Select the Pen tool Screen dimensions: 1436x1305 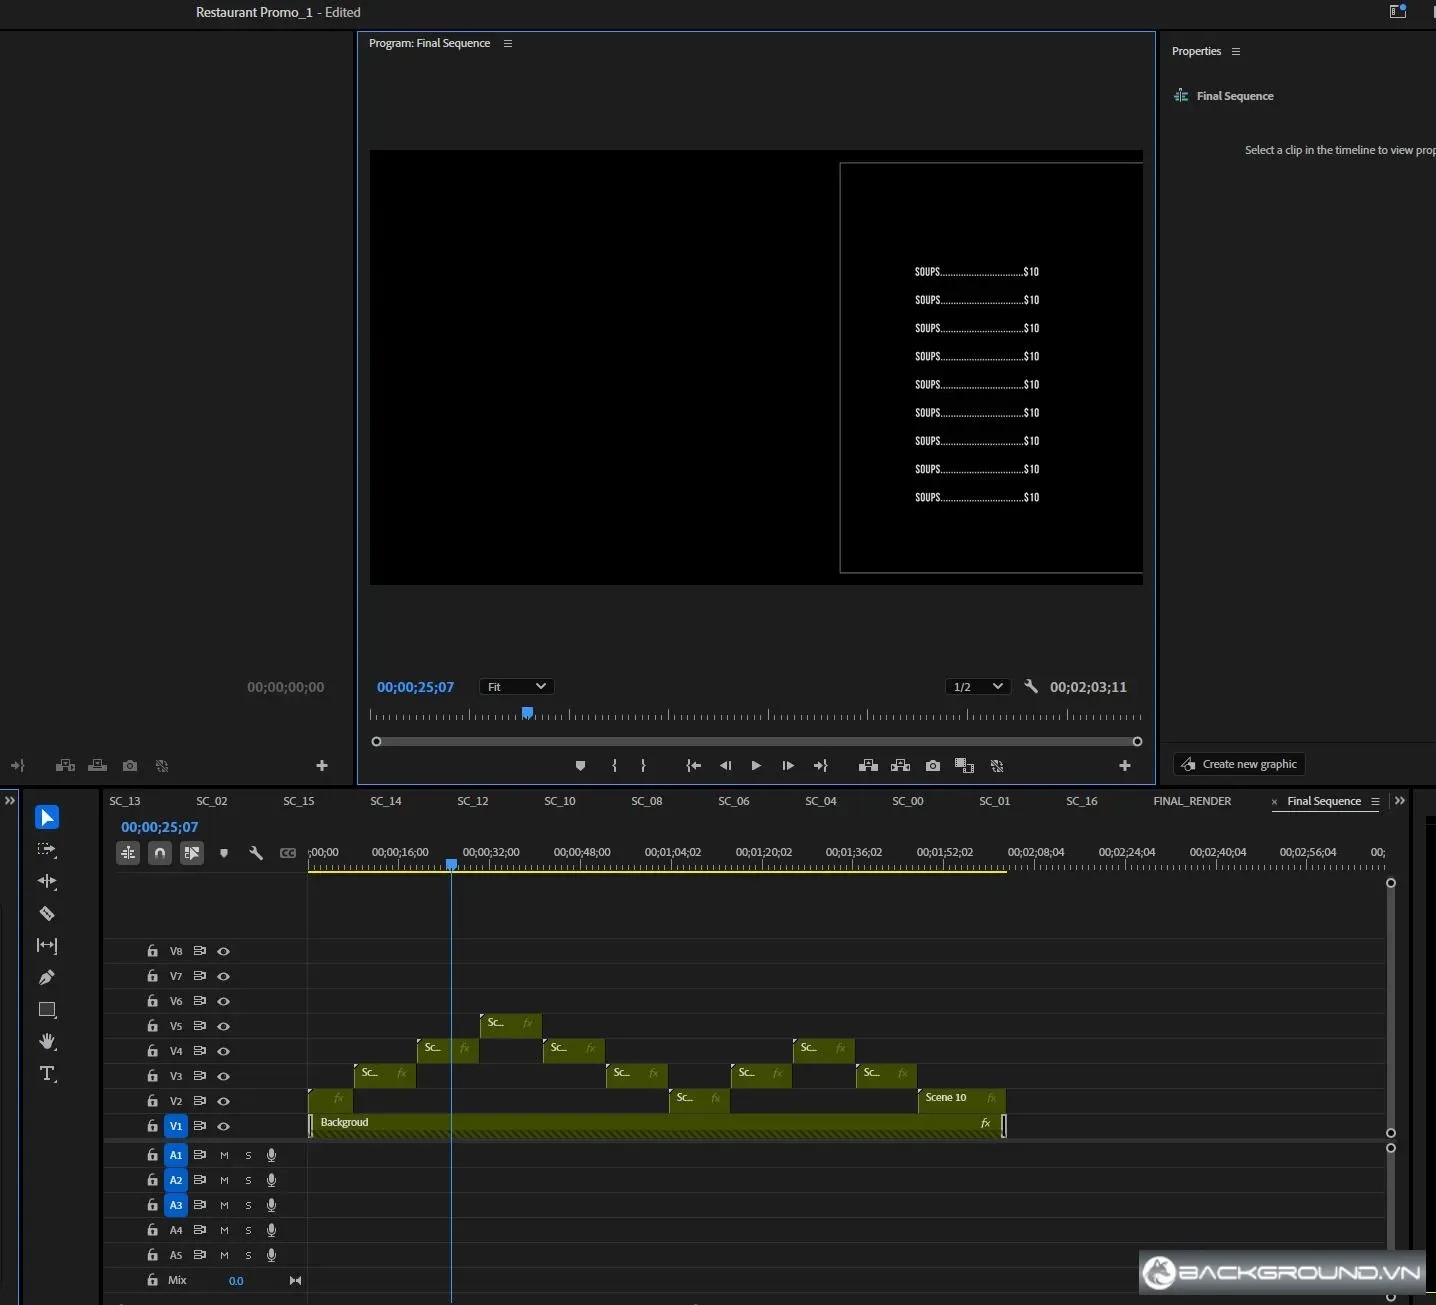pos(47,977)
